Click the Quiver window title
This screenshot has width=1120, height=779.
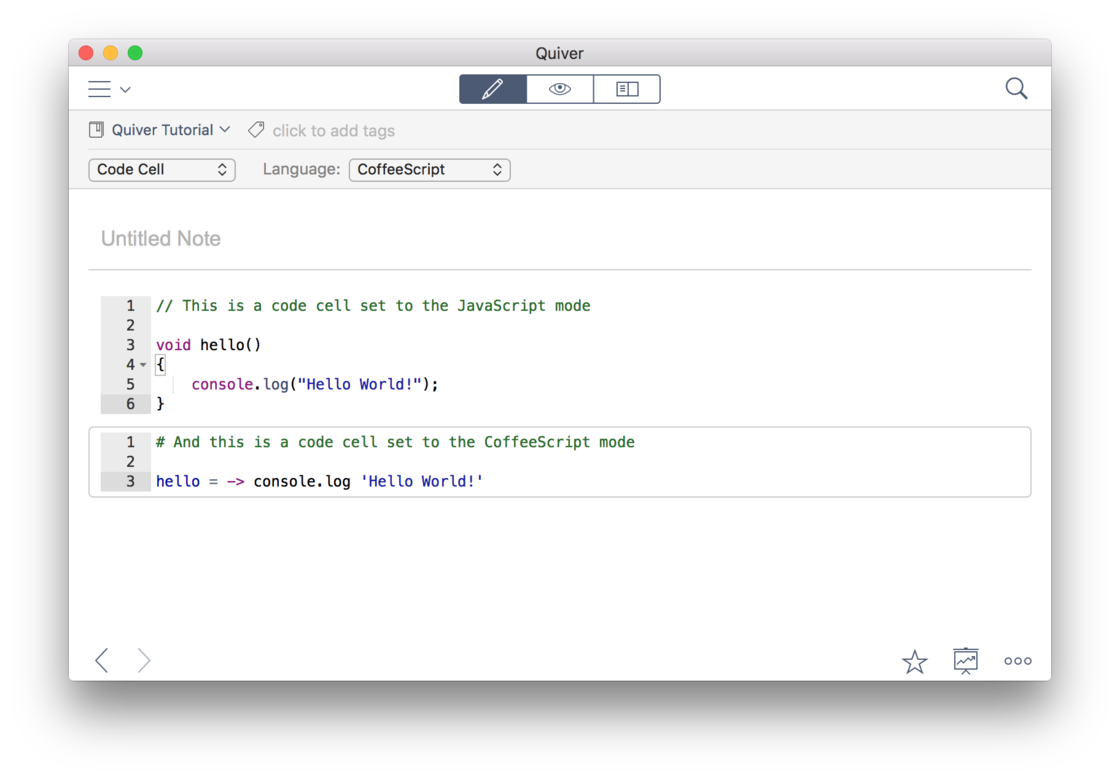pyautogui.click(x=559, y=54)
